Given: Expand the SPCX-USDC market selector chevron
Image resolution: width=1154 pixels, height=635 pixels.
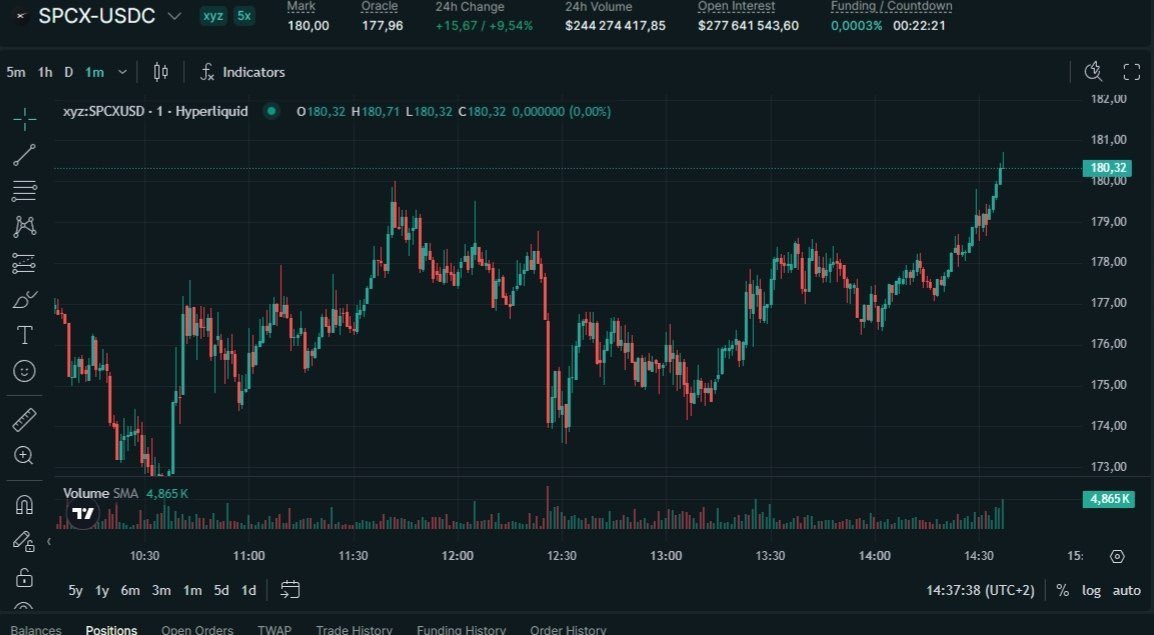Looking at the screenshot, I should click(x=174, y=15).
